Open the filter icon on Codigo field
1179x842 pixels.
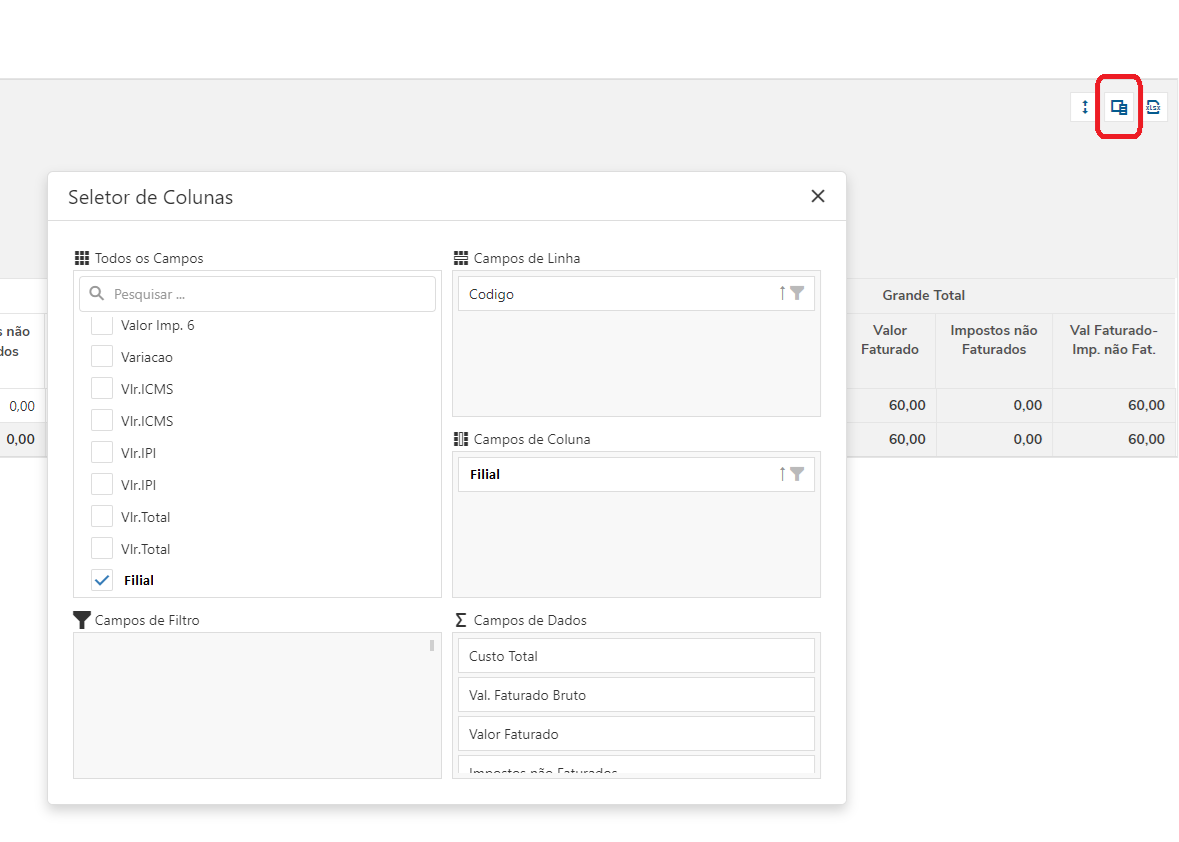click(797, 293)
